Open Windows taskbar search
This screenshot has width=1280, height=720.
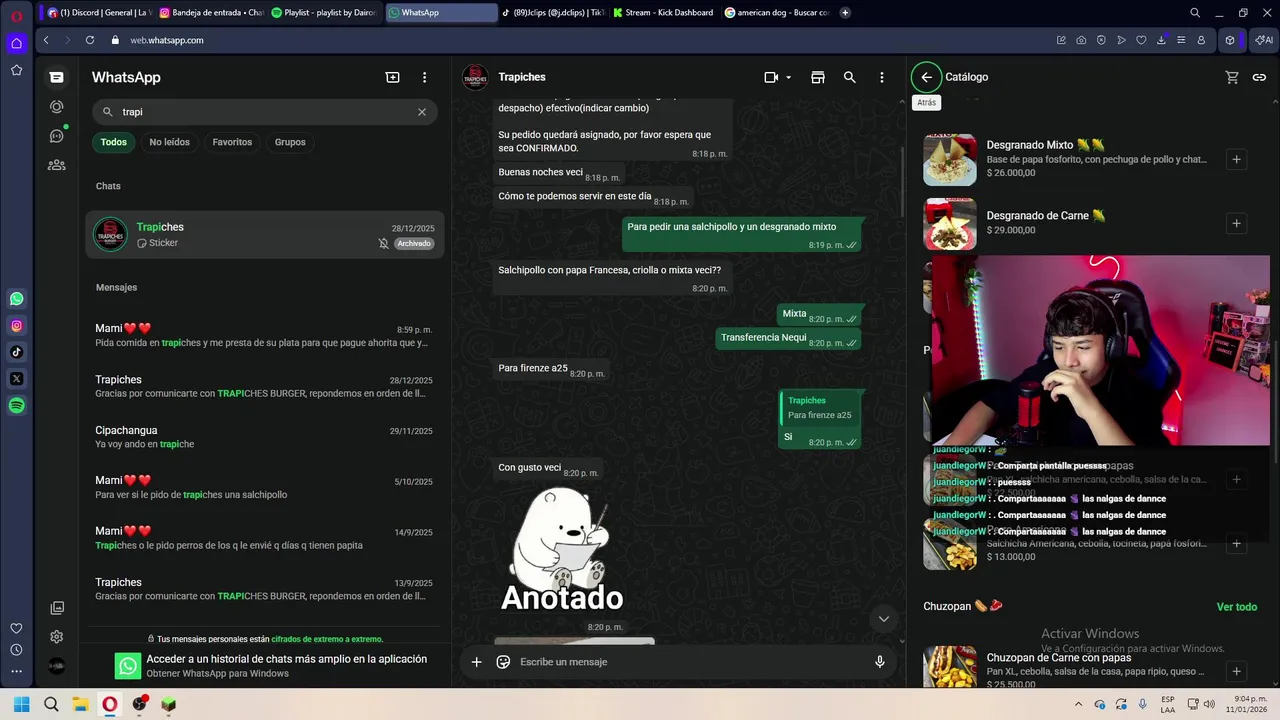(x=51, y=704)
